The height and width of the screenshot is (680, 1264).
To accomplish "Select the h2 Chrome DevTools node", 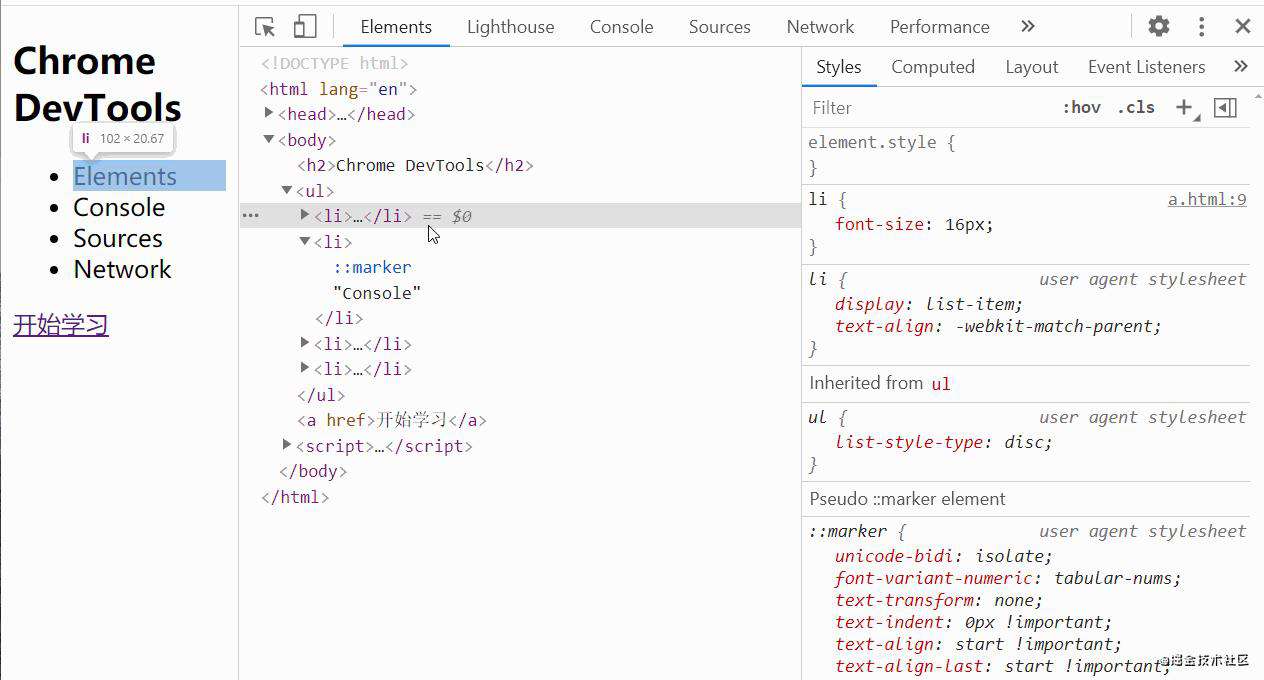I will (x=416, y=165).
